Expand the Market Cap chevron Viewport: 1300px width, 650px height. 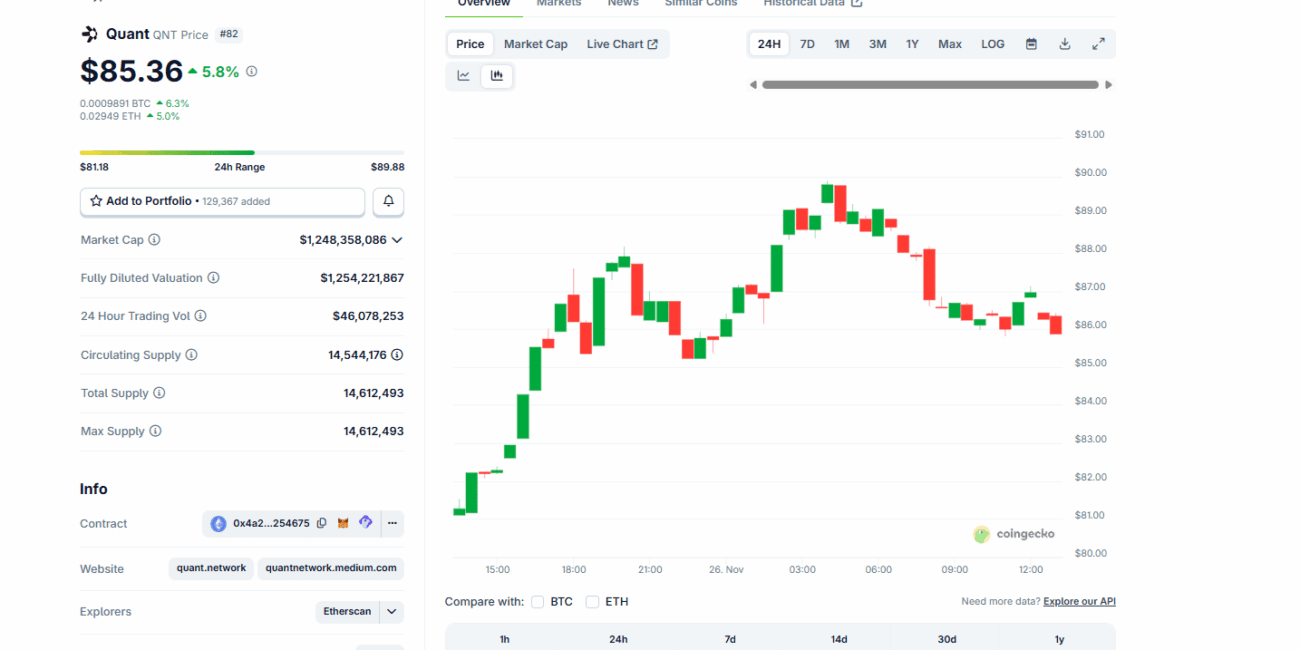(397, 240)
